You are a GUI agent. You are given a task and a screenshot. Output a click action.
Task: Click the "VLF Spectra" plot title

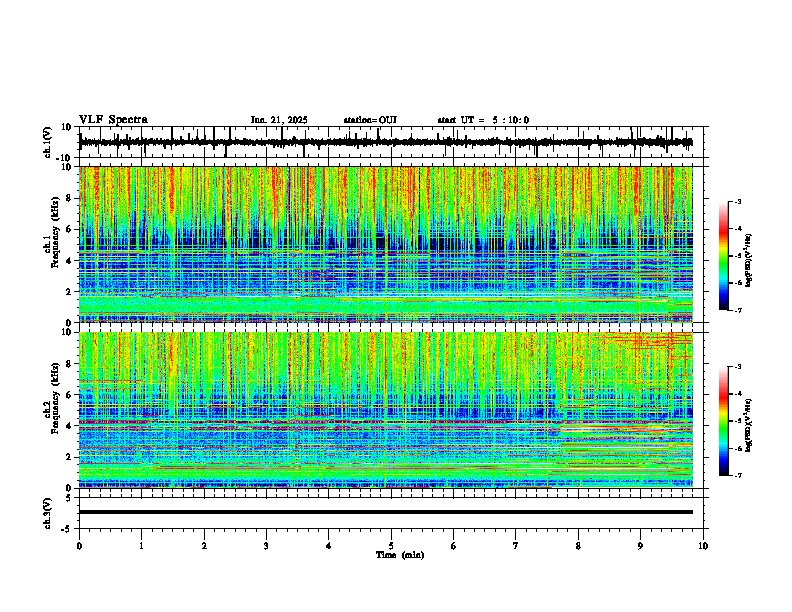click(x=113, y=120)
